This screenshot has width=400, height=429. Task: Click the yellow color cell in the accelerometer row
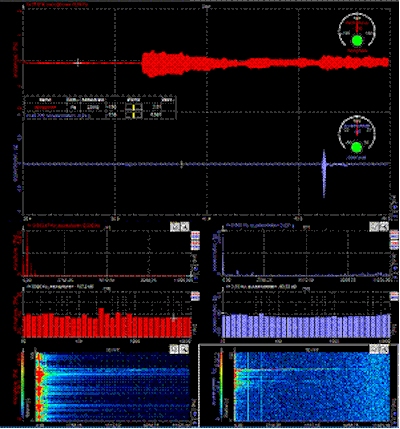click(133, 115)
